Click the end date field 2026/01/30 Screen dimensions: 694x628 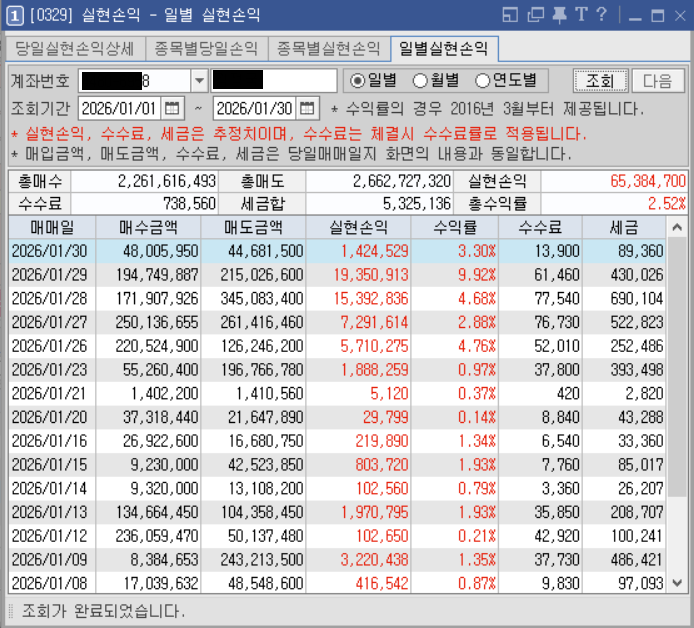click(x=254, y=108)
